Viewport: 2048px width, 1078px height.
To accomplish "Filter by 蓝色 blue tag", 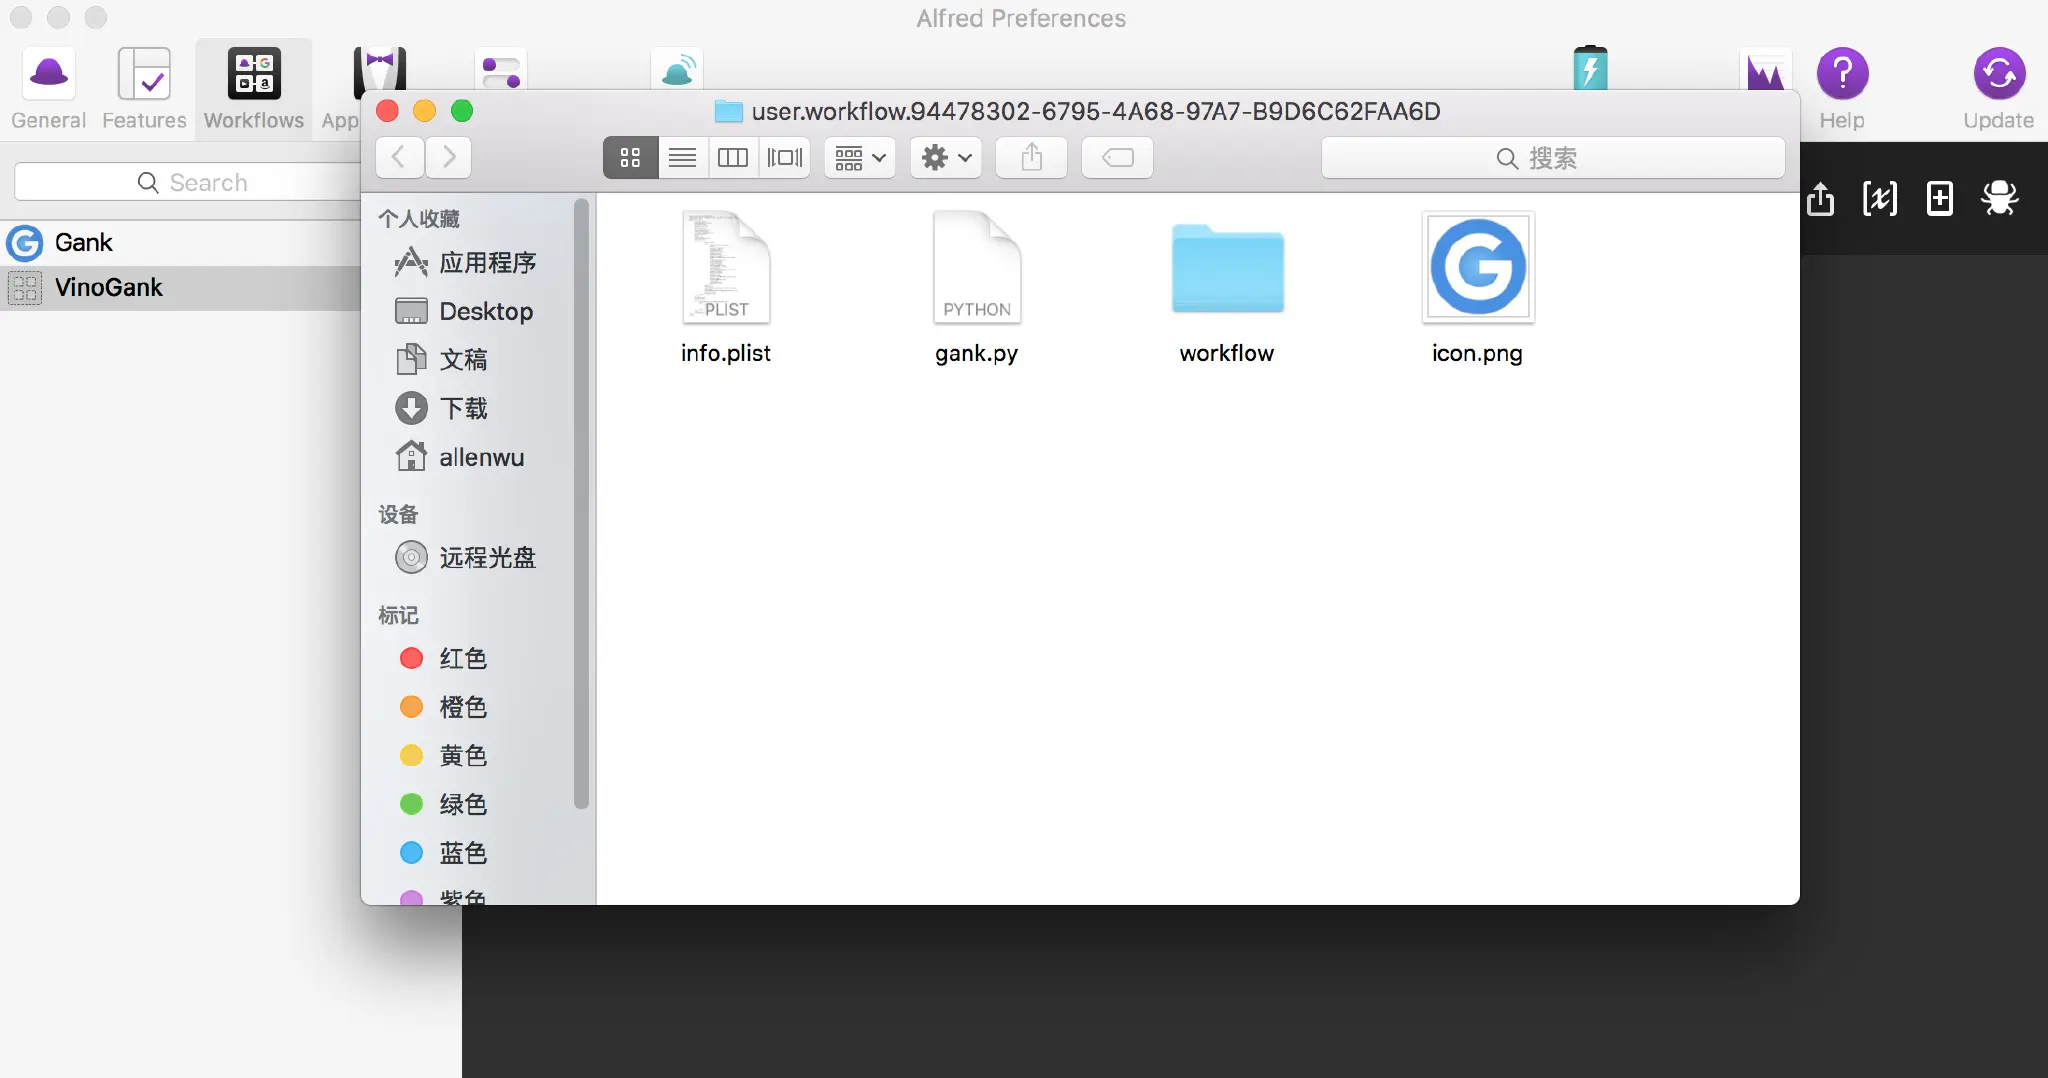I will pyautogui.click(x=444, y=853).
